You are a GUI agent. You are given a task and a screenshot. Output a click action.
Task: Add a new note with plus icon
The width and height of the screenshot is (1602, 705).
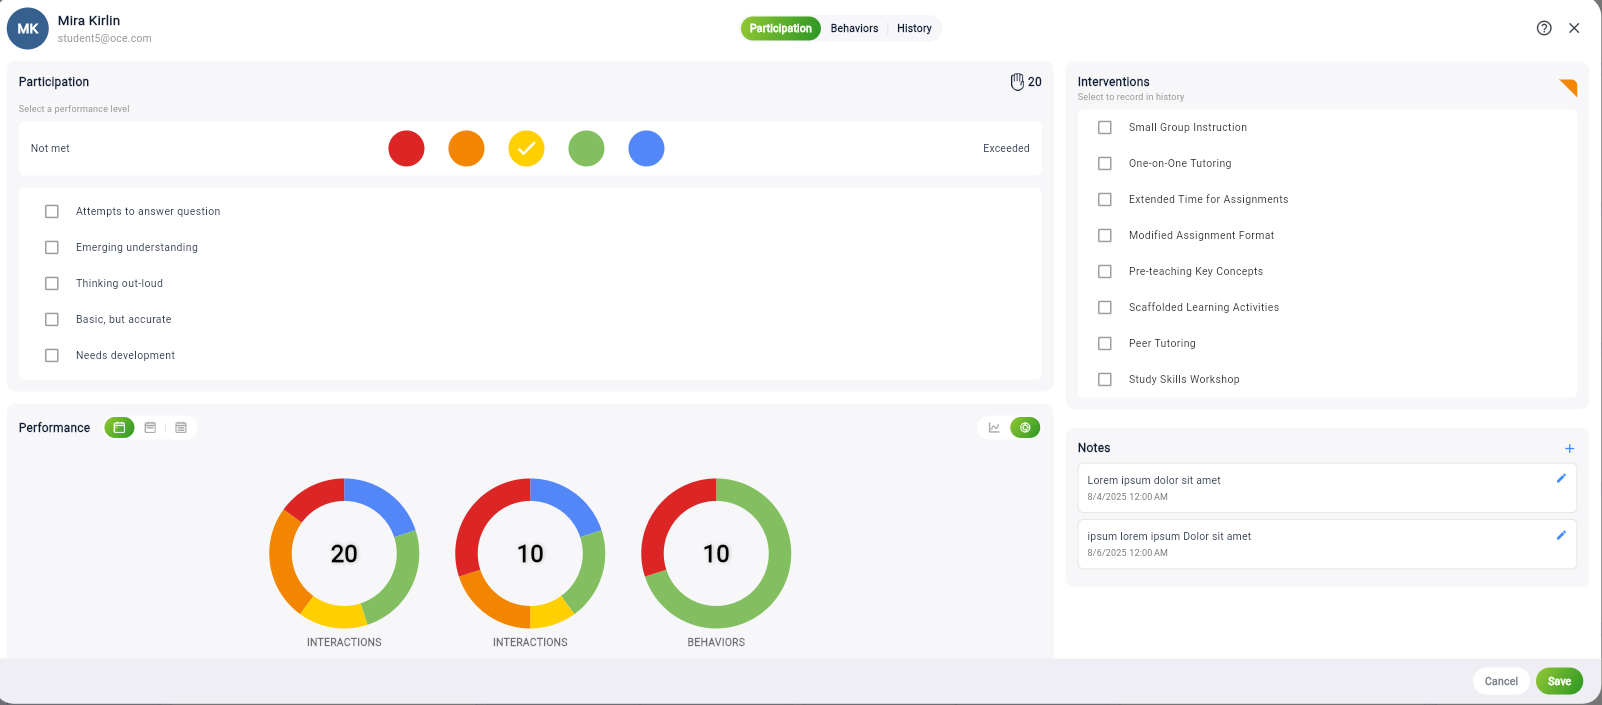[x=1569, y=449]
